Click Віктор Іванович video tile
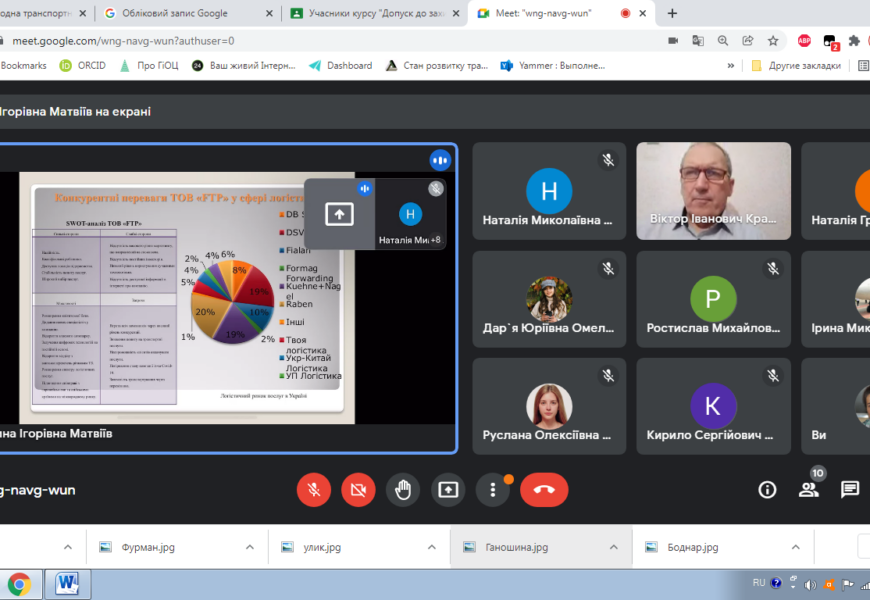Viewport: 870px width, 600px height. (x=713, y=191)
